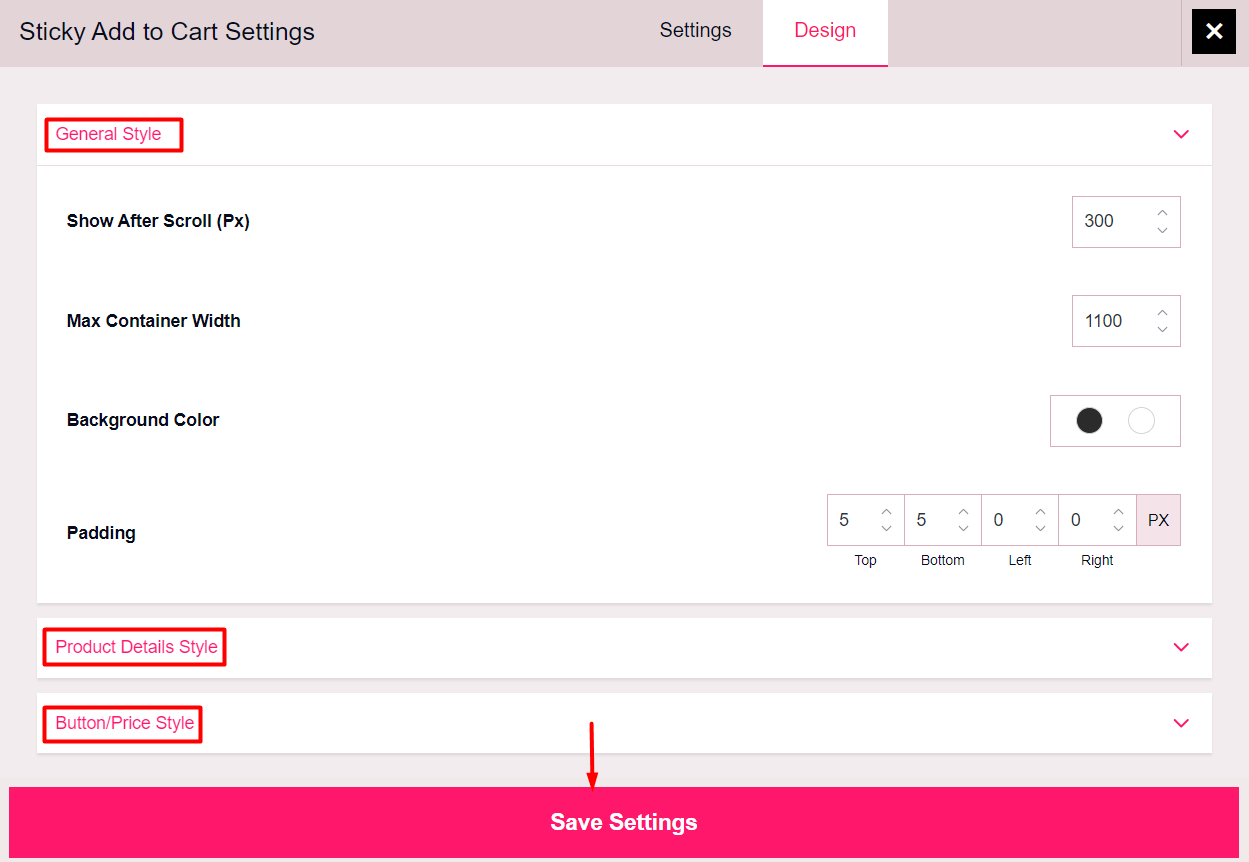Select the white background color swatch
Viewport: 1249px width, 862px height.
(1141, 421)
